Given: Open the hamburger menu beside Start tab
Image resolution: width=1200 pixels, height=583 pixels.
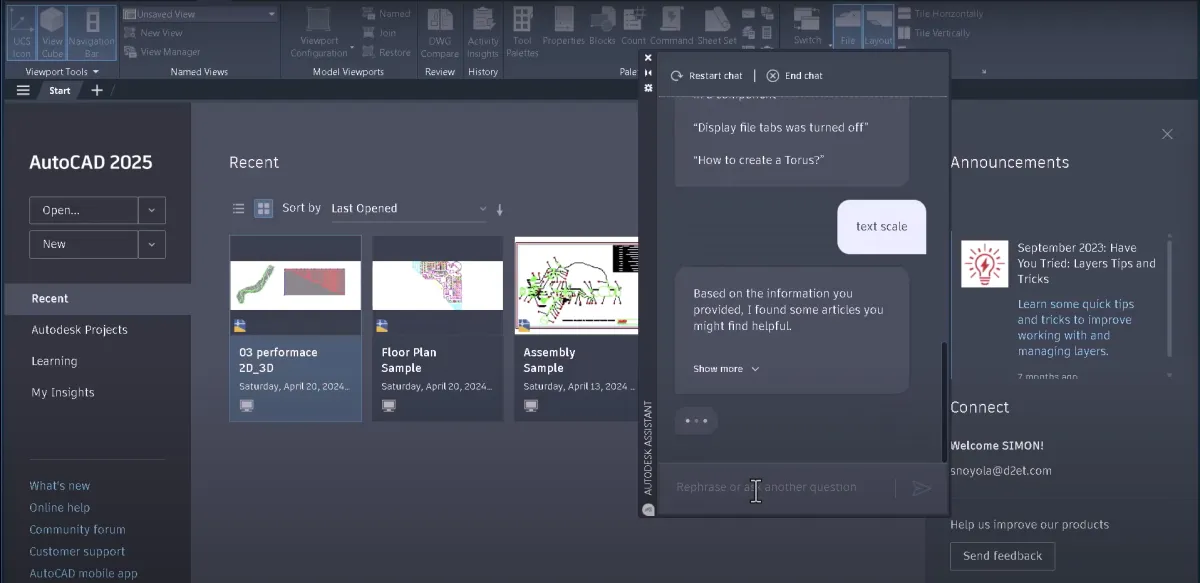Looking at the screenshot, I should (x=23, y=90).
